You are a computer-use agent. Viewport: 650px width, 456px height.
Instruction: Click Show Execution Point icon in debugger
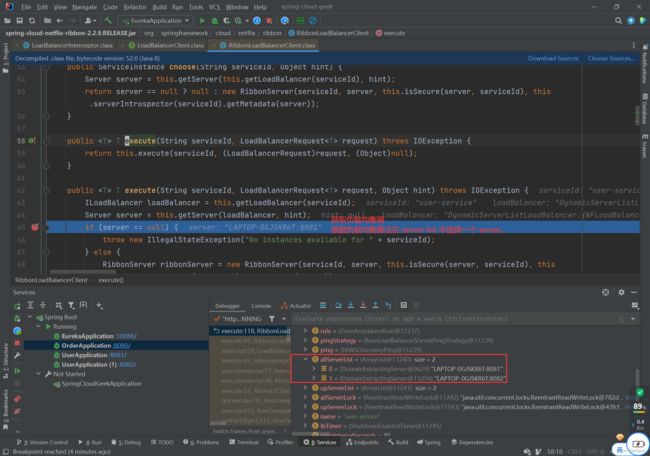tap(323, 306)
